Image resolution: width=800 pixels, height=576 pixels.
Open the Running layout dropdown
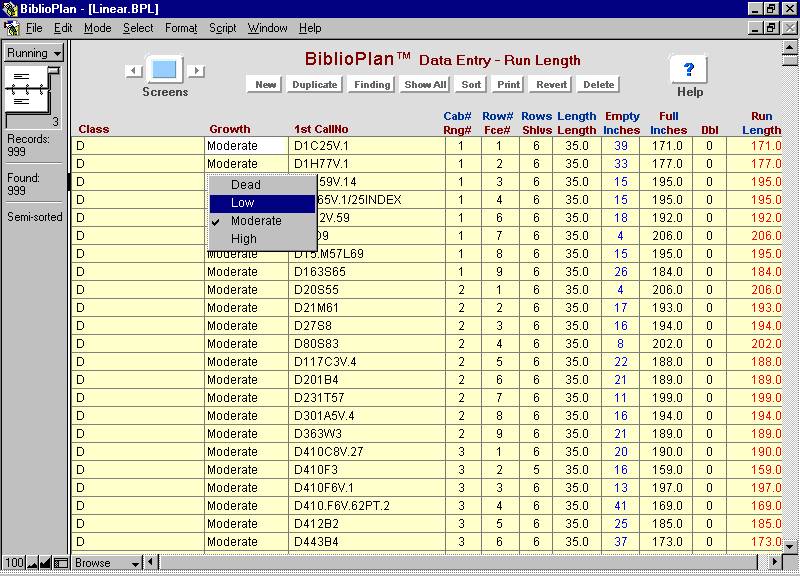34,53
